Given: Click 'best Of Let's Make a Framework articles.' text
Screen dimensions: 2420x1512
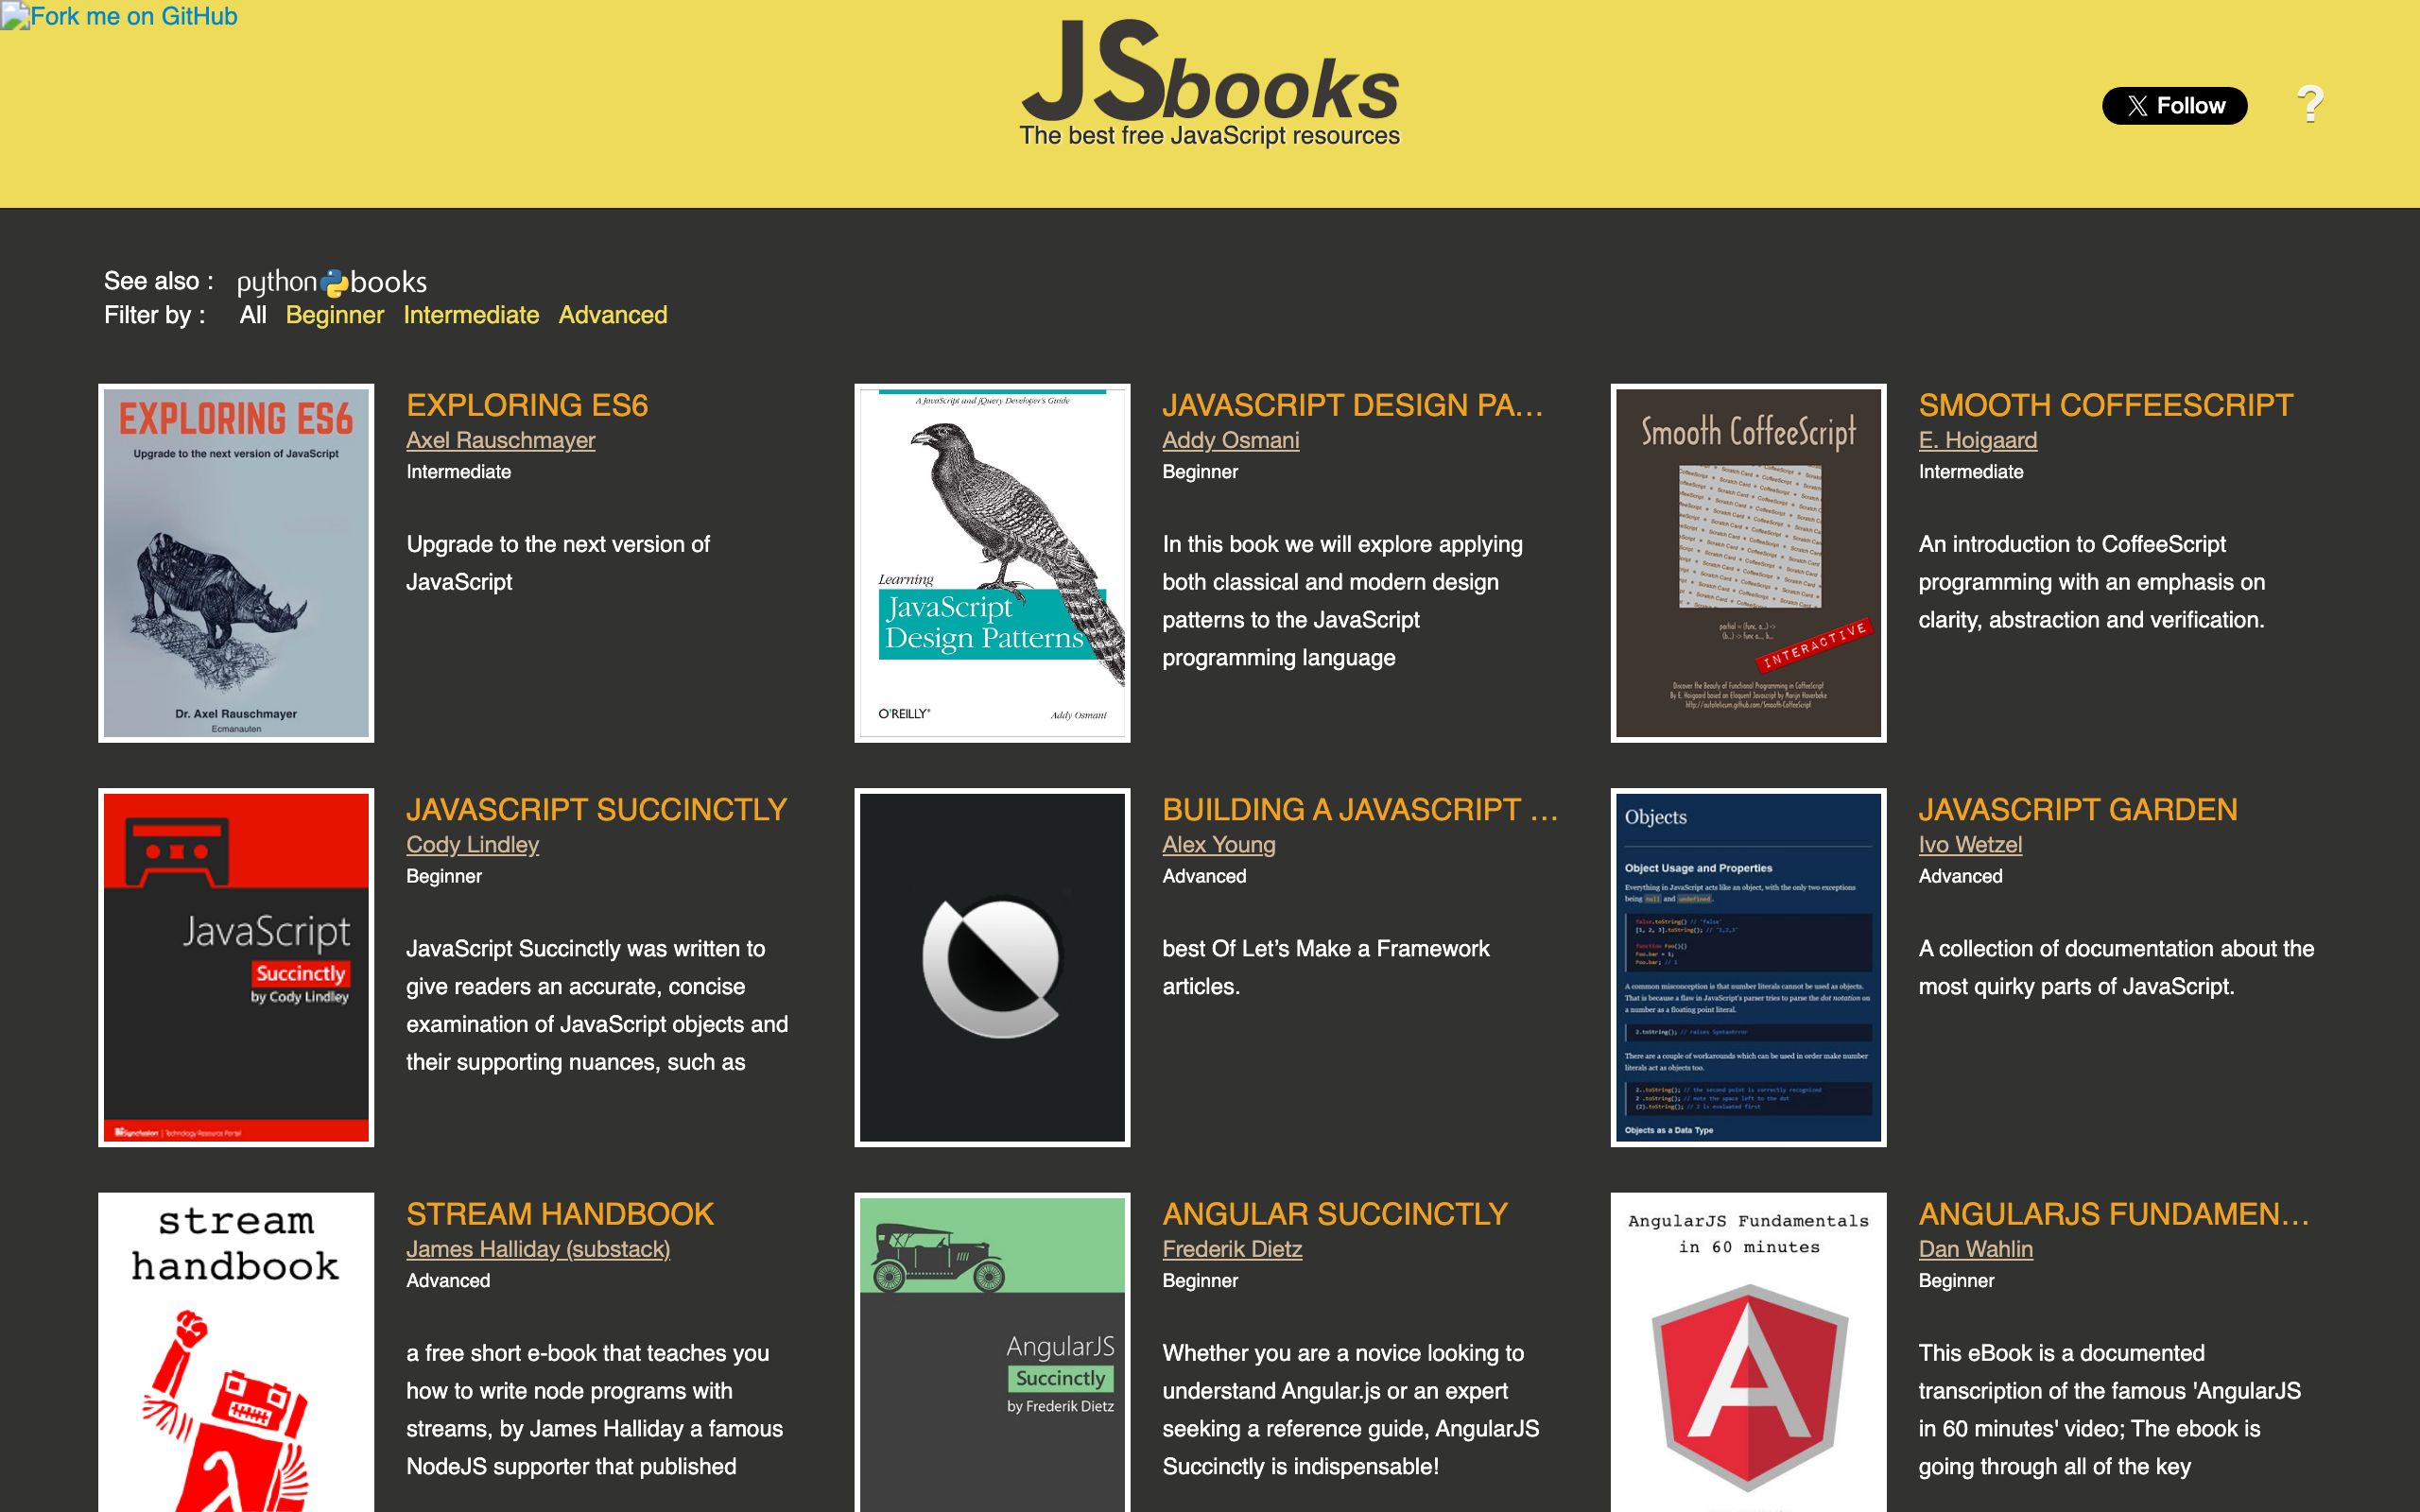Looking at the screenshot, I should 1326,967.
